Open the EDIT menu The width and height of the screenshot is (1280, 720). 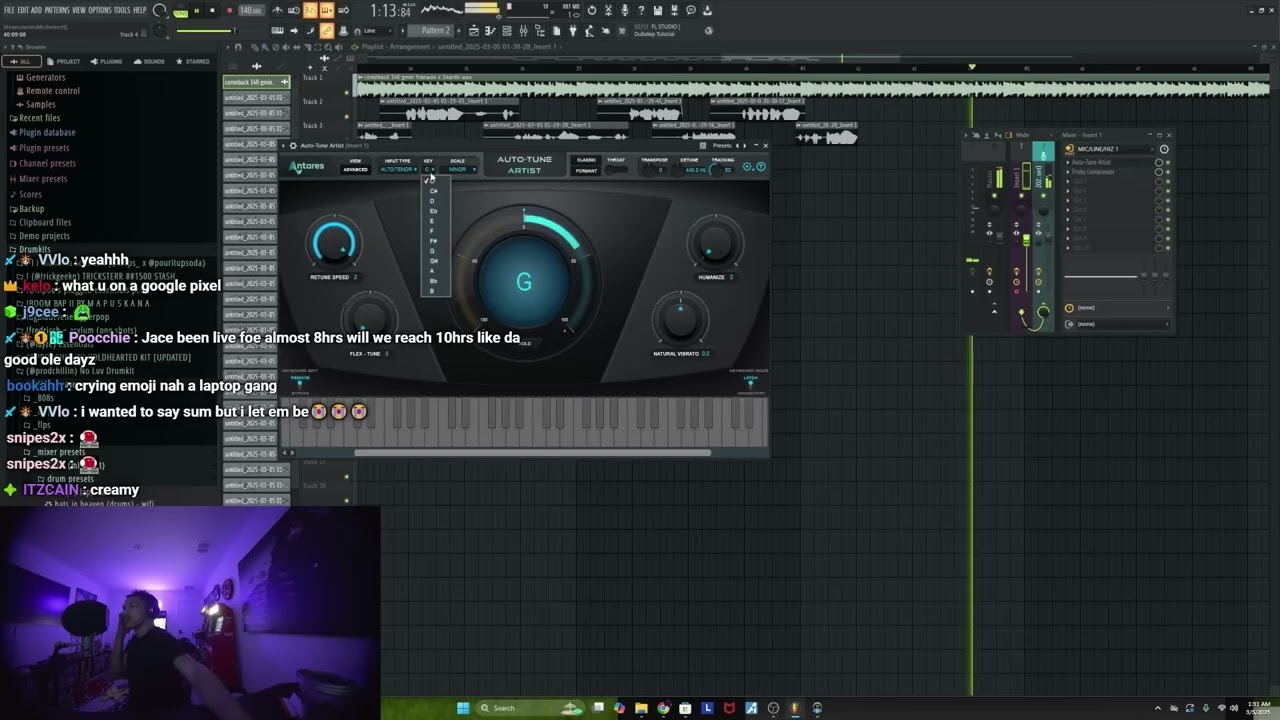point(23,10)
